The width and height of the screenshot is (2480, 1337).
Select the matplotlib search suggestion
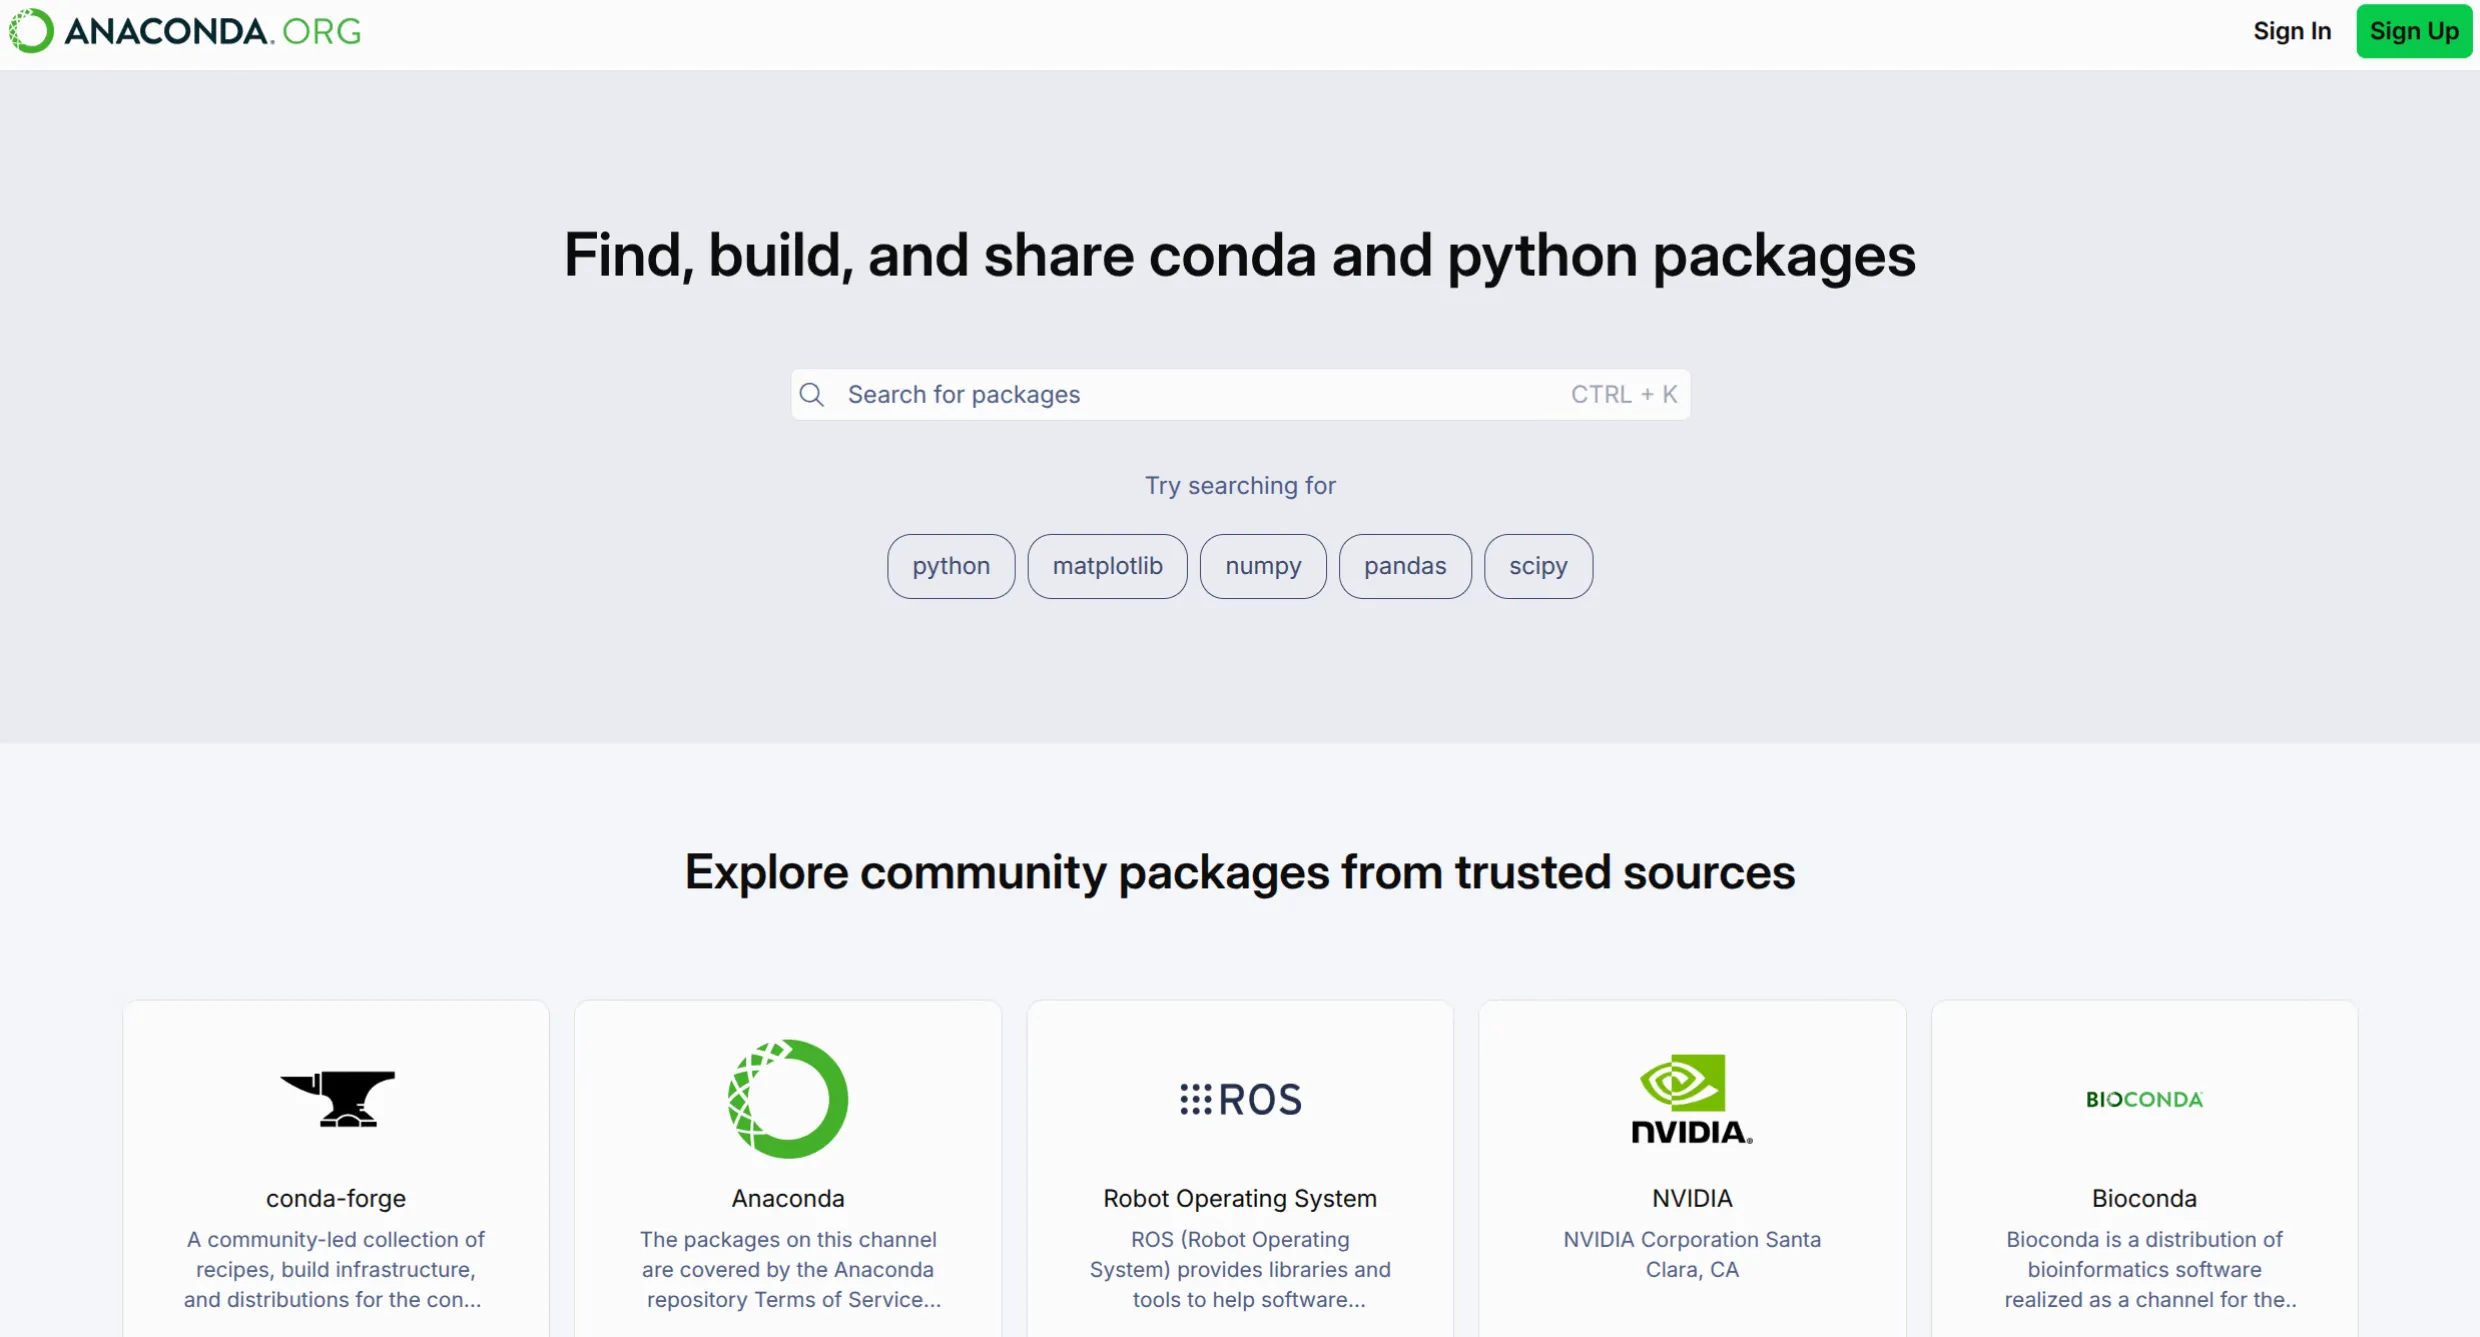tap(1107, 566)
